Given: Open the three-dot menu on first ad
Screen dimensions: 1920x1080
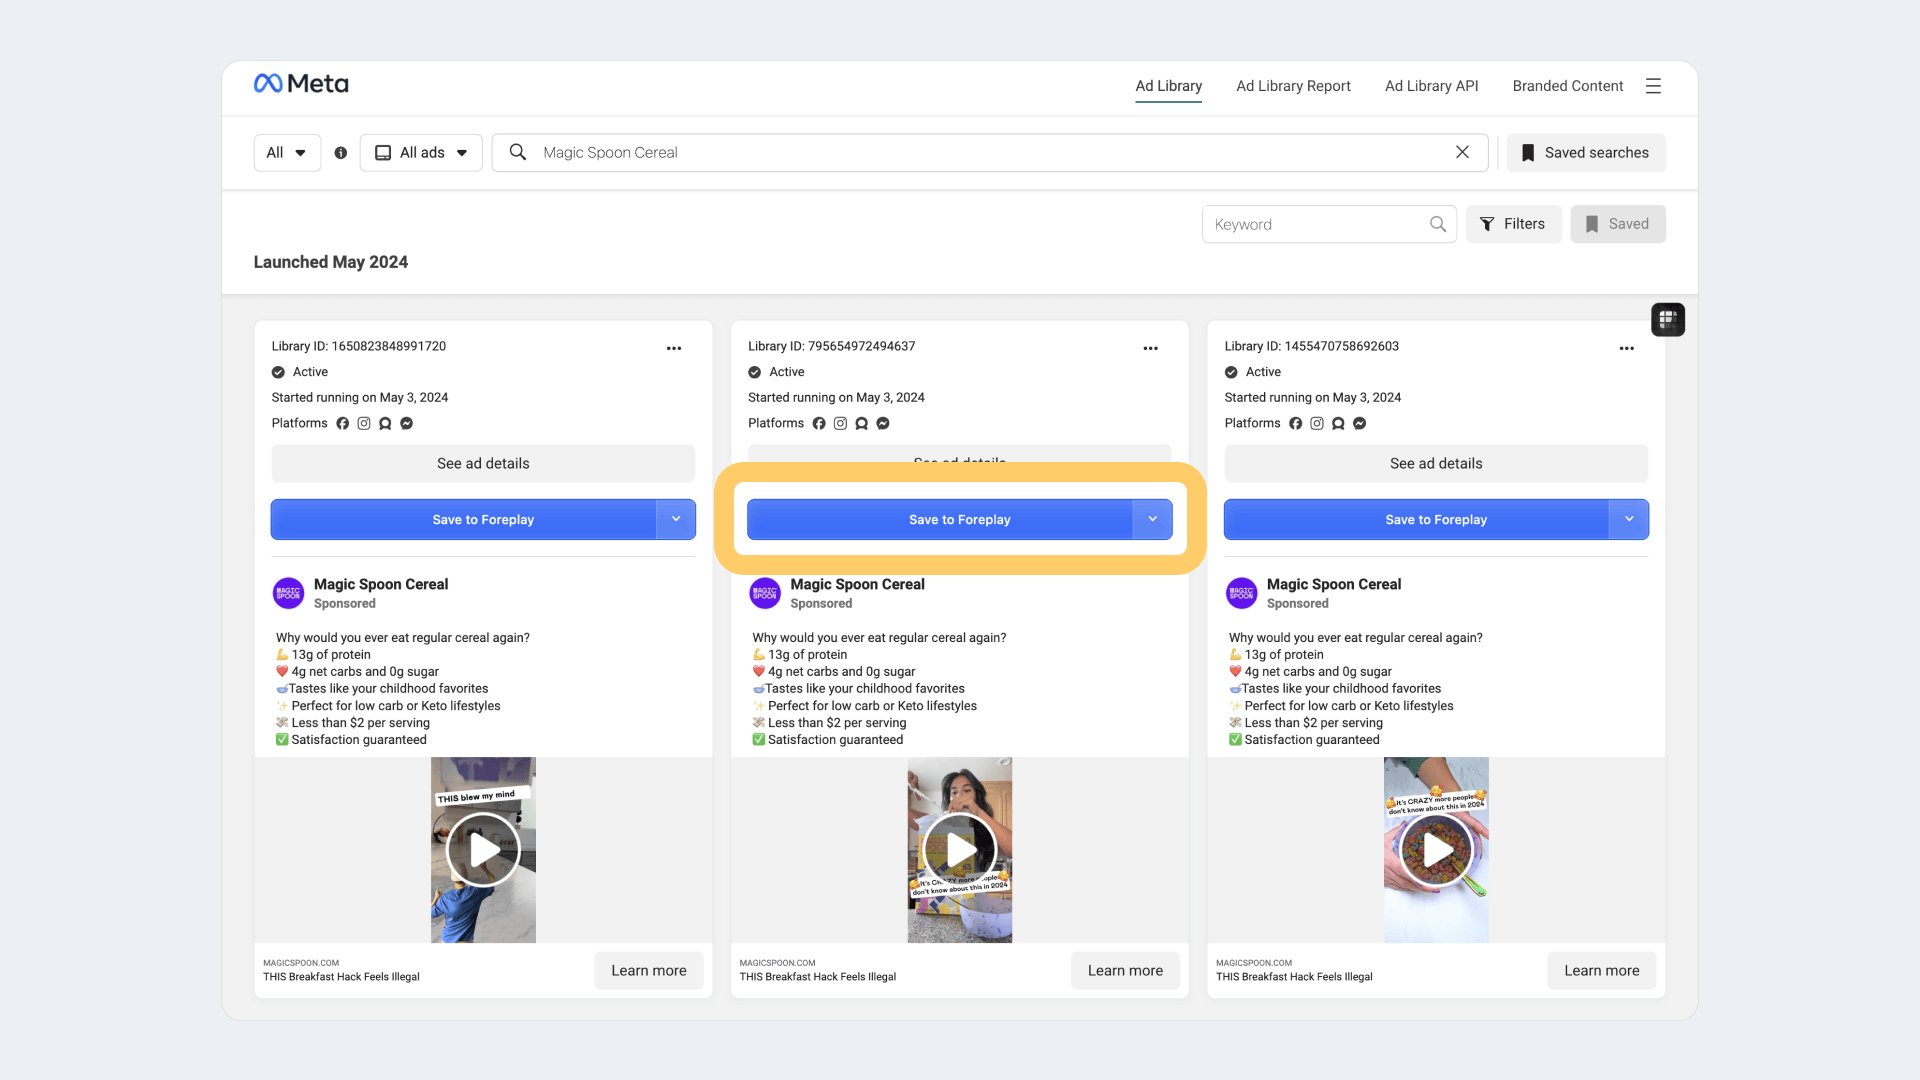Looking at the screenshot, I should coord(674,348).
